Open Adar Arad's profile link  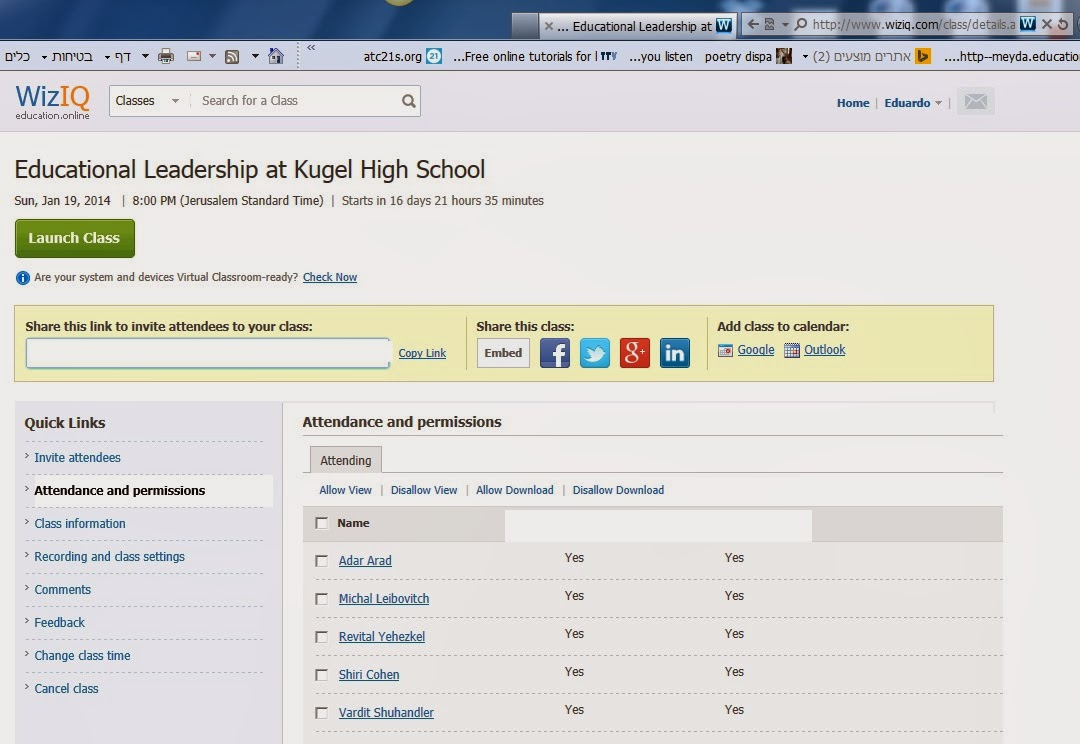365,561
